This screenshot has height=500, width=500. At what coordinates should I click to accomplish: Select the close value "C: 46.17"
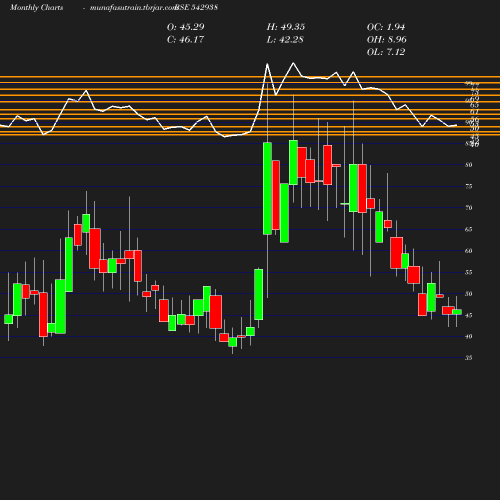point(185,40)
